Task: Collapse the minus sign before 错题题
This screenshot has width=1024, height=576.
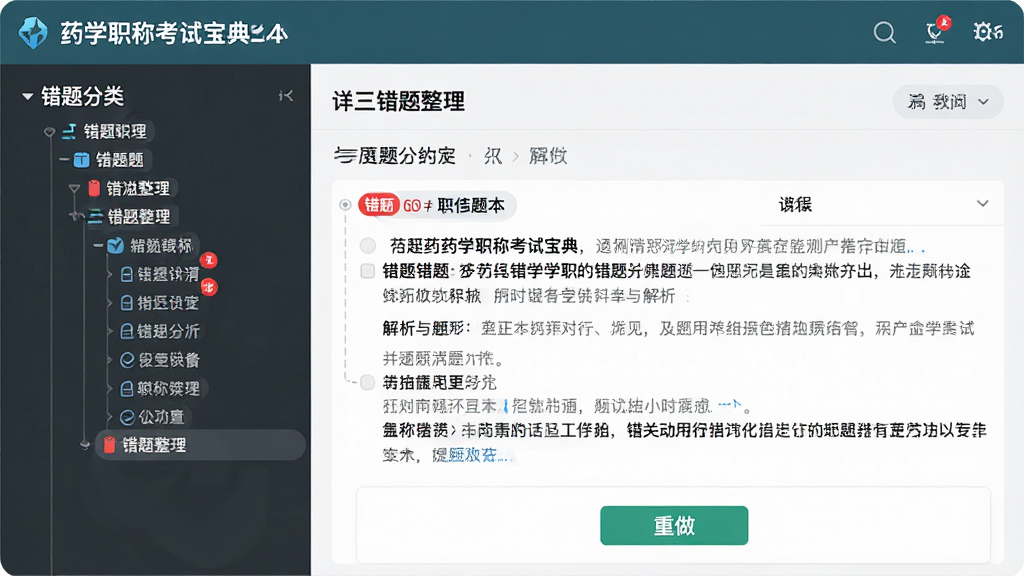Action: pos(64,160)
